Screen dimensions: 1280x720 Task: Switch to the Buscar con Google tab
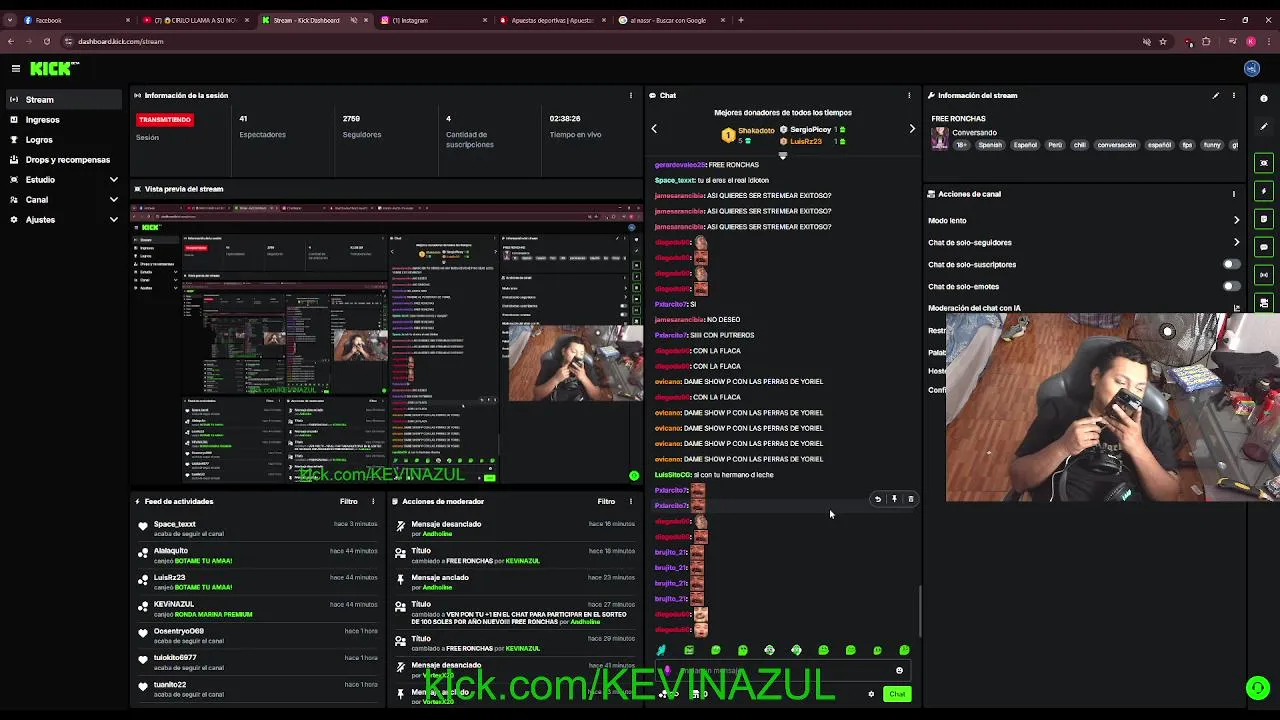[x=671, y=20]
